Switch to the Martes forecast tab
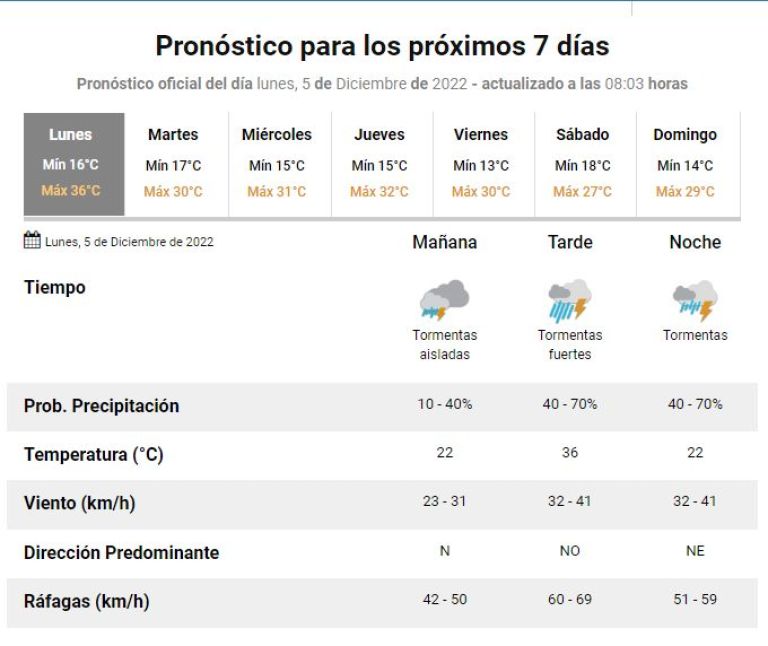768x646 pixels. [x=173, y=164]
